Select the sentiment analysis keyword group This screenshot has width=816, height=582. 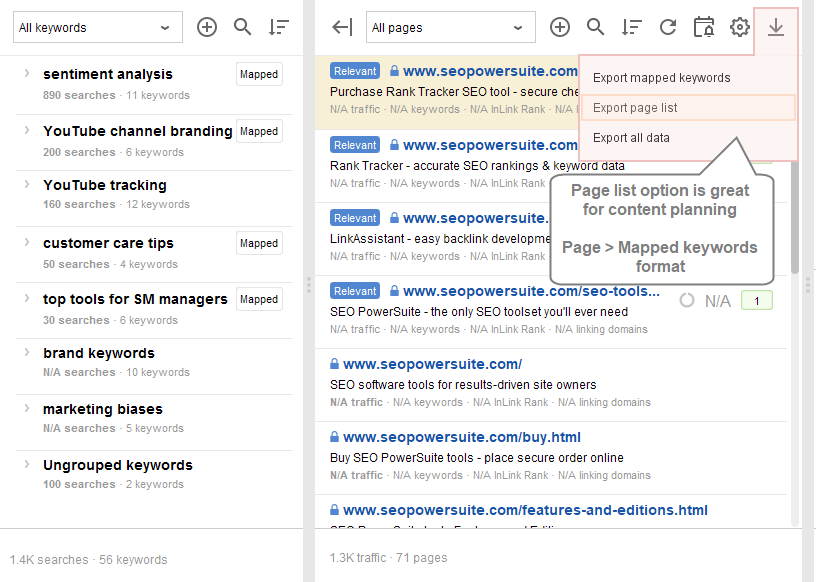pyautogui.click(x=108, y=74)
